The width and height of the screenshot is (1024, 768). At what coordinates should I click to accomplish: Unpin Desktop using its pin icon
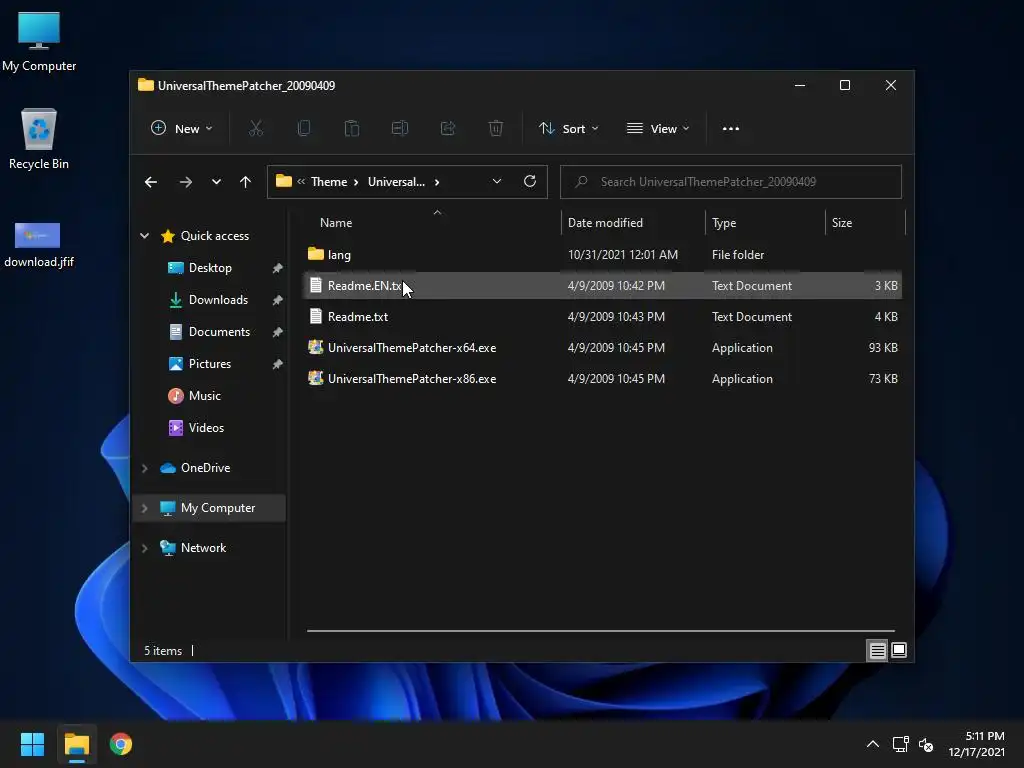pos(278,268)
